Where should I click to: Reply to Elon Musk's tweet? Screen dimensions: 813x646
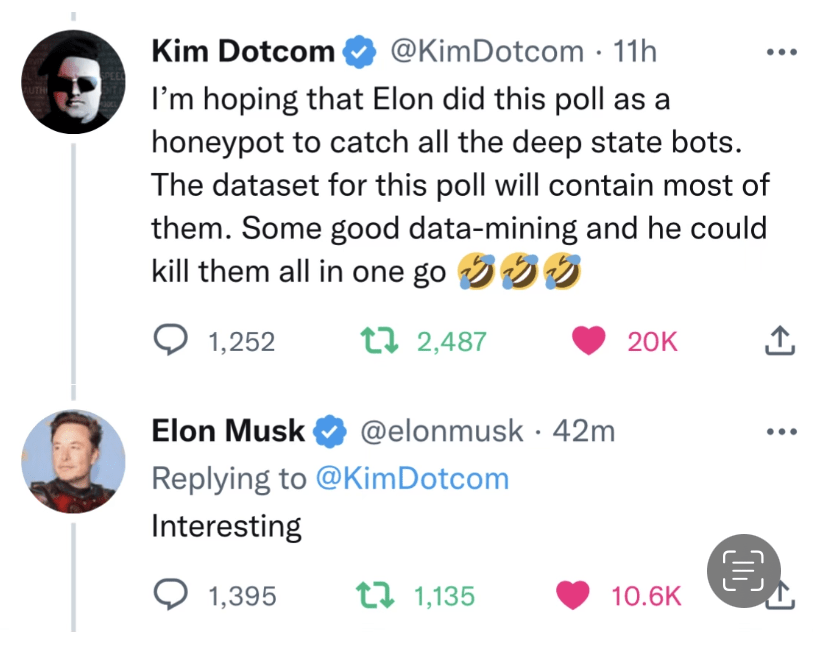pos(172,596)
